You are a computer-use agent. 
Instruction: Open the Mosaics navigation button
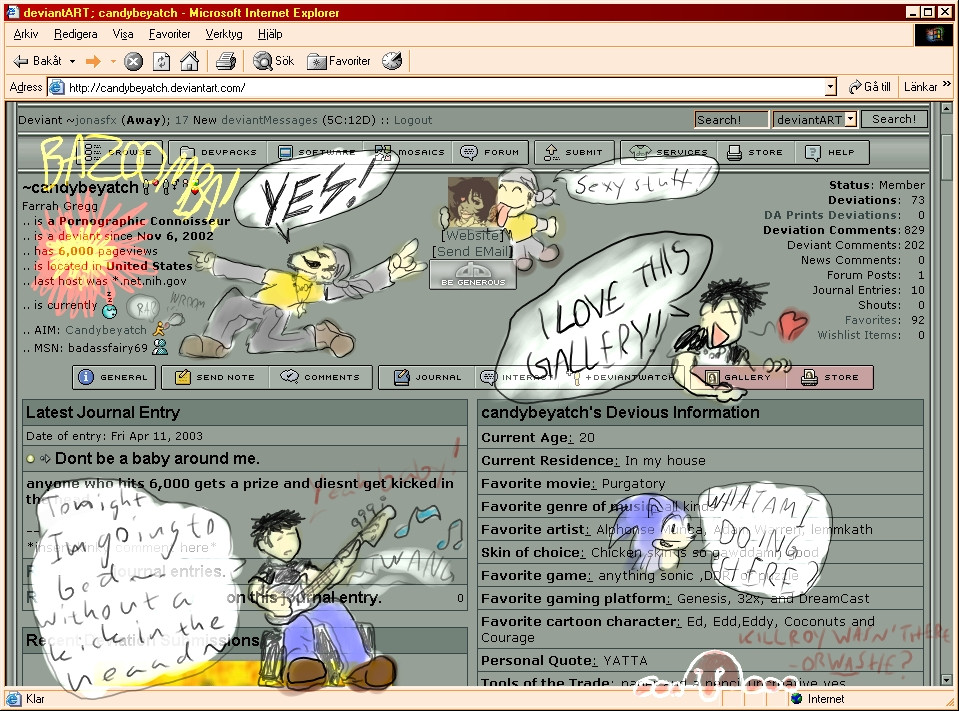(410, 152)
